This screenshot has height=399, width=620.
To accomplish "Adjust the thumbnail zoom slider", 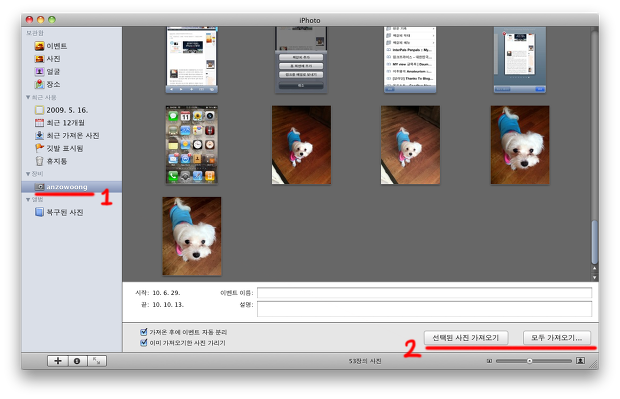I will point(529,361).
